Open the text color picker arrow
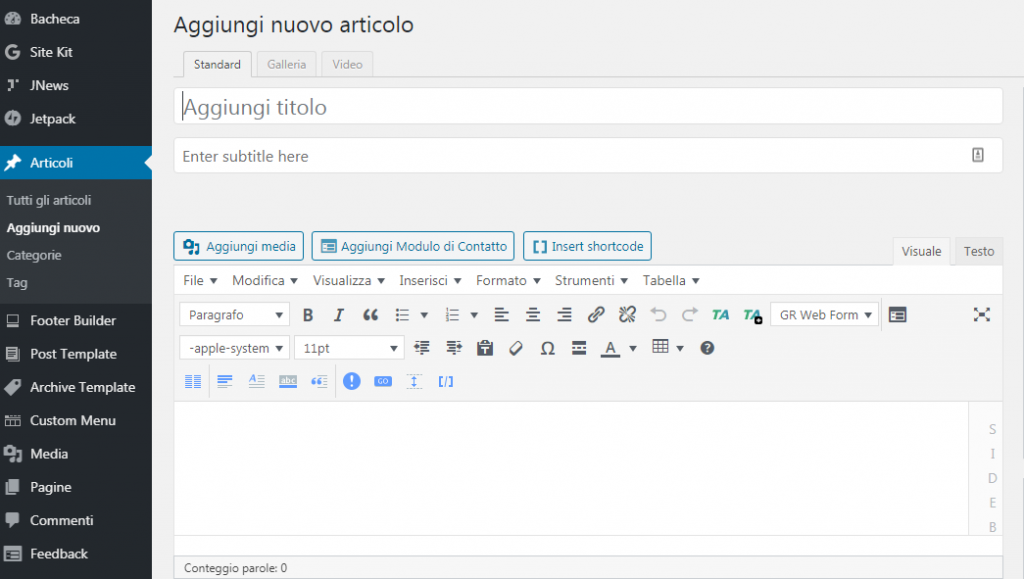Image resolution: width=1024 pixels, height=579 pixels. (632, 349)
